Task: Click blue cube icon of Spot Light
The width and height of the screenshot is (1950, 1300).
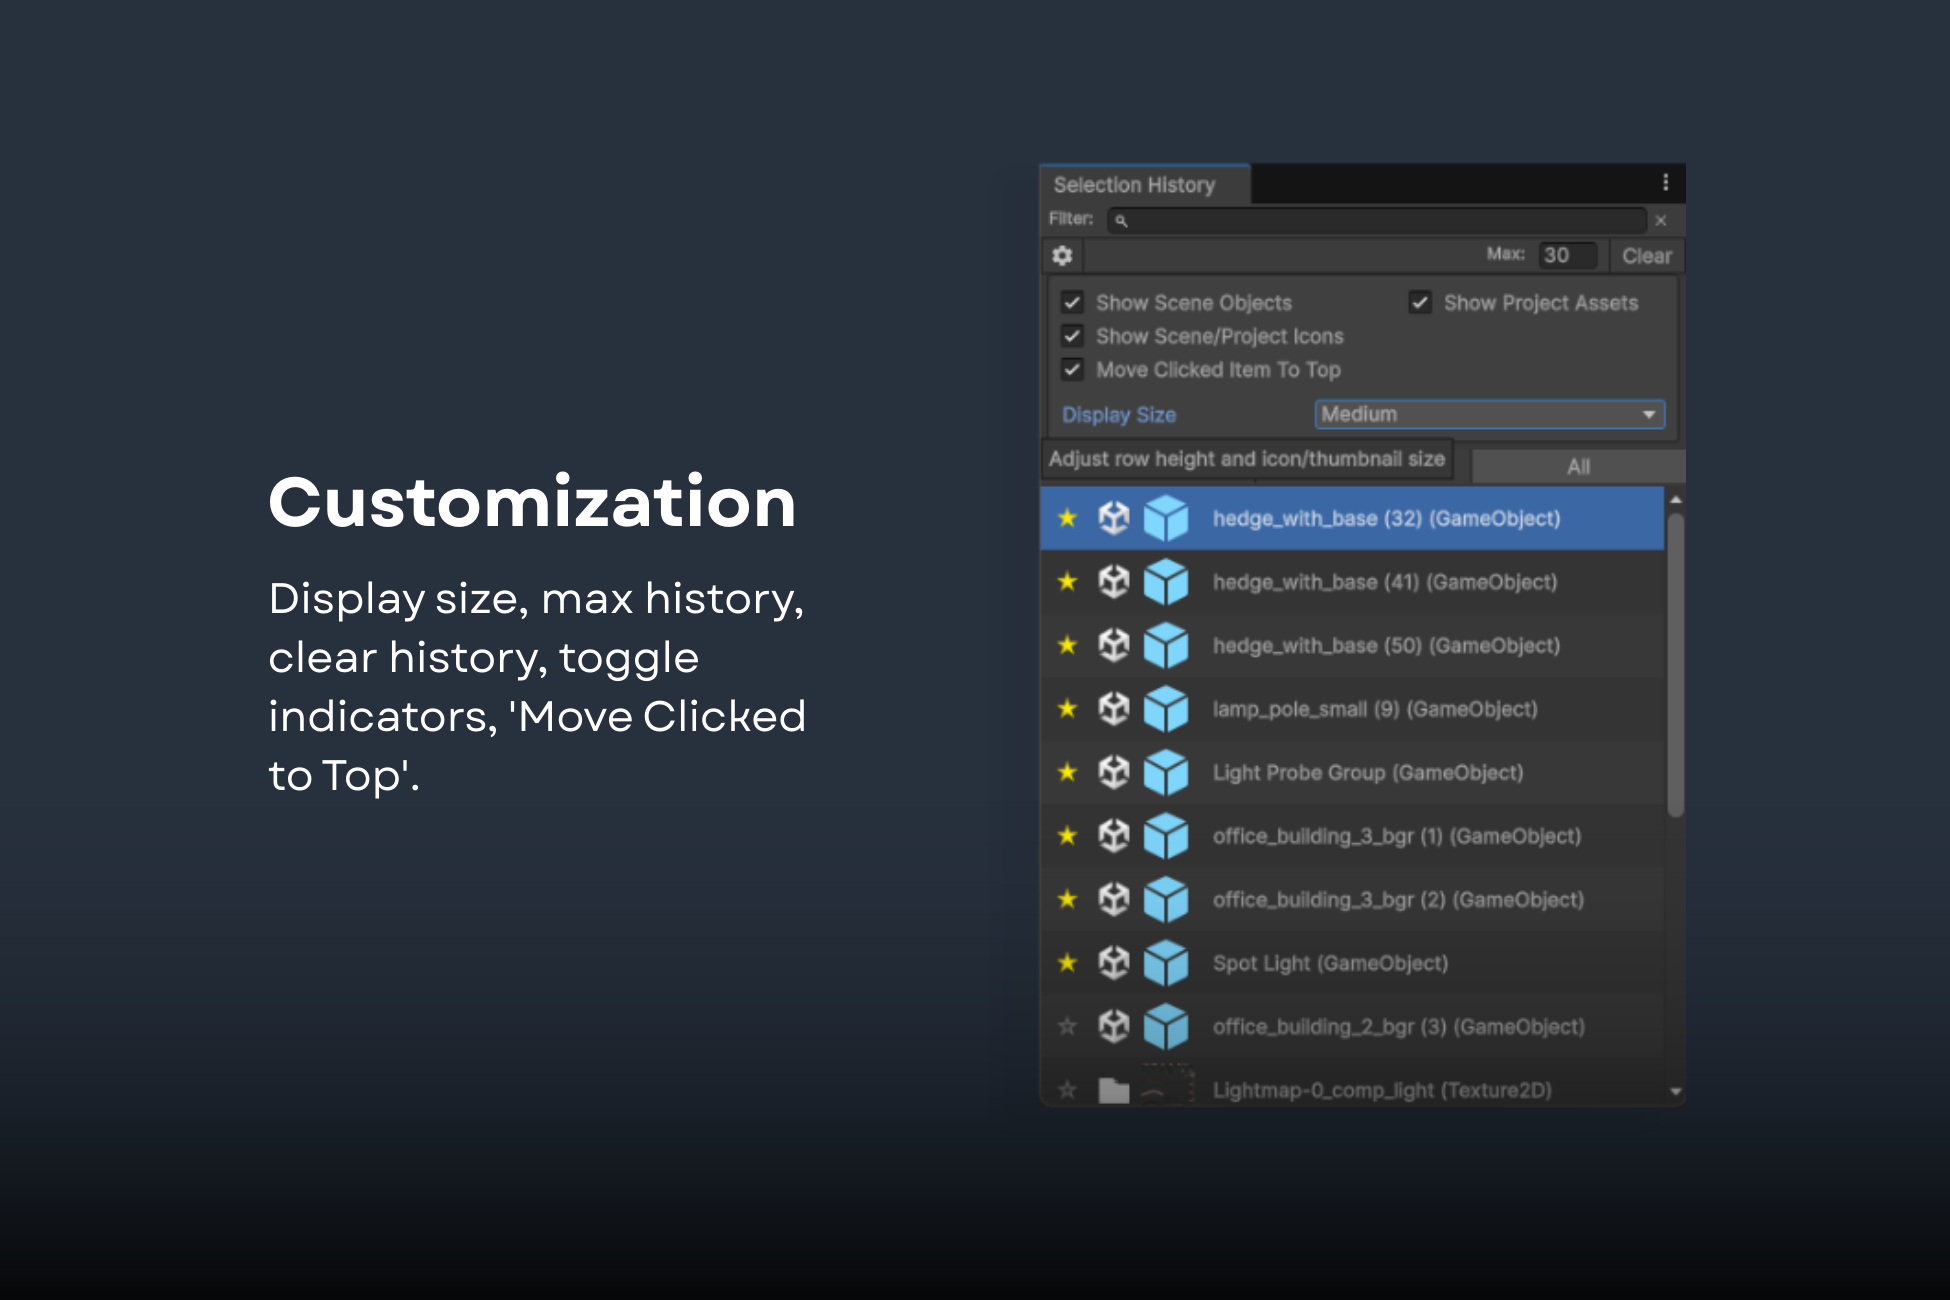Action: pyautogui.click(x=1166, y=963)
